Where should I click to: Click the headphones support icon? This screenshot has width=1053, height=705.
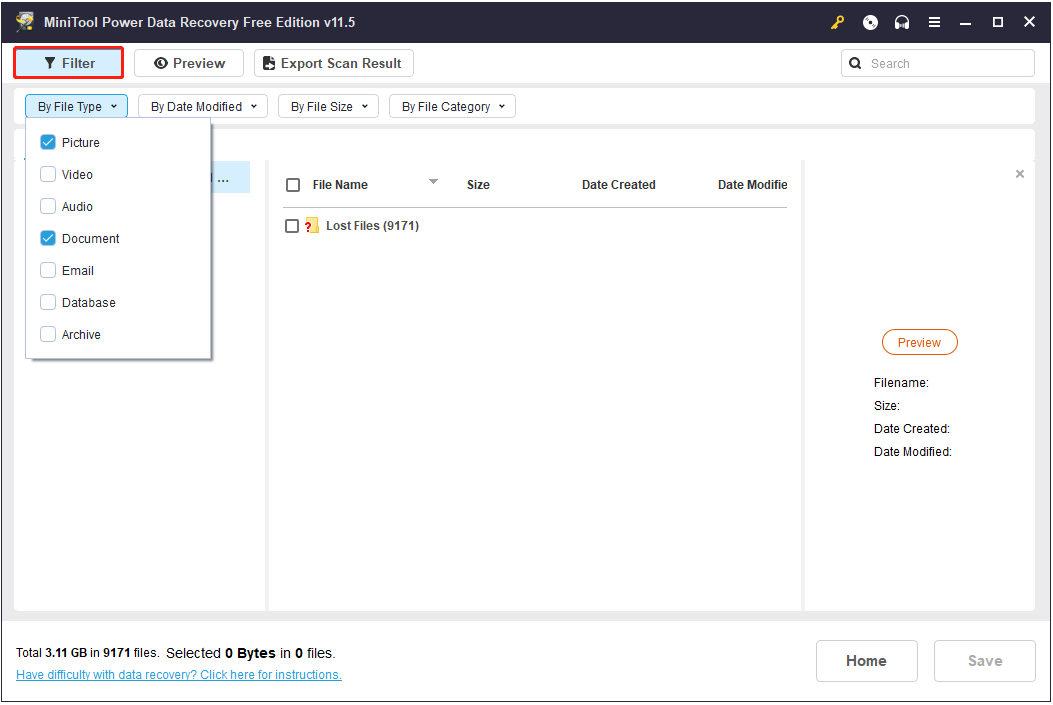(902, 22)
